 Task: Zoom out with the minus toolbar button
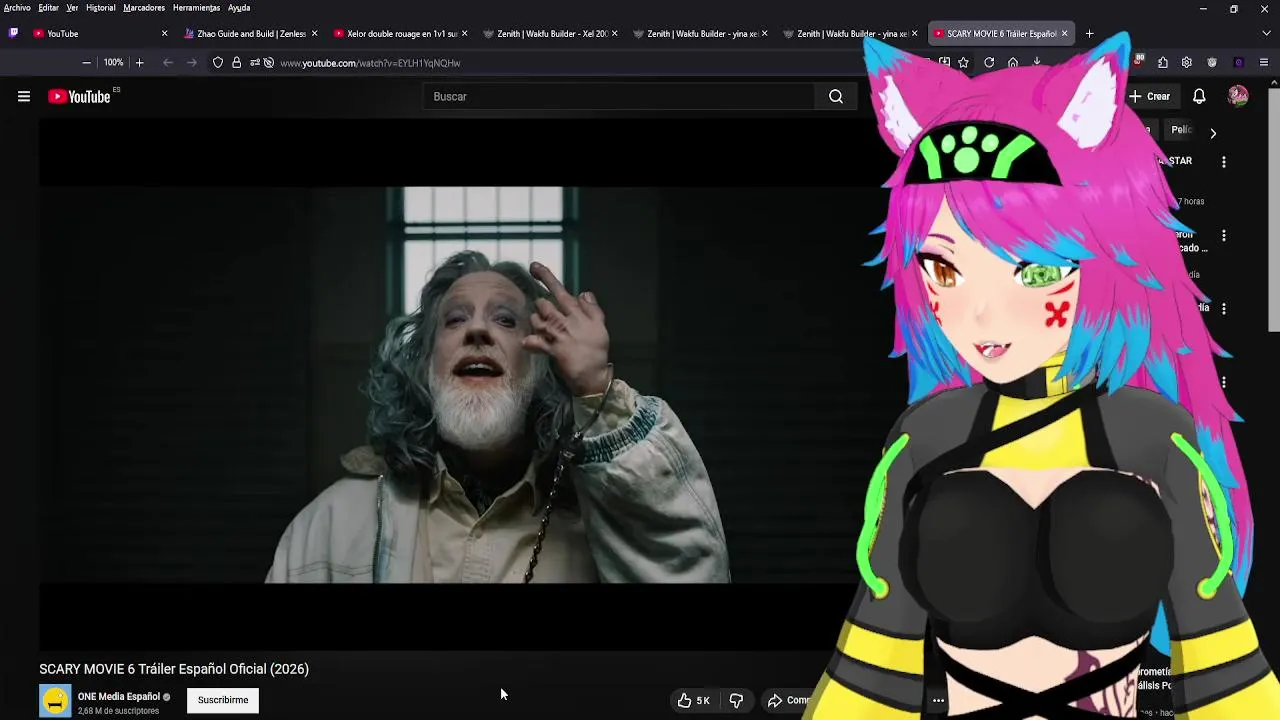pos(86,63)
